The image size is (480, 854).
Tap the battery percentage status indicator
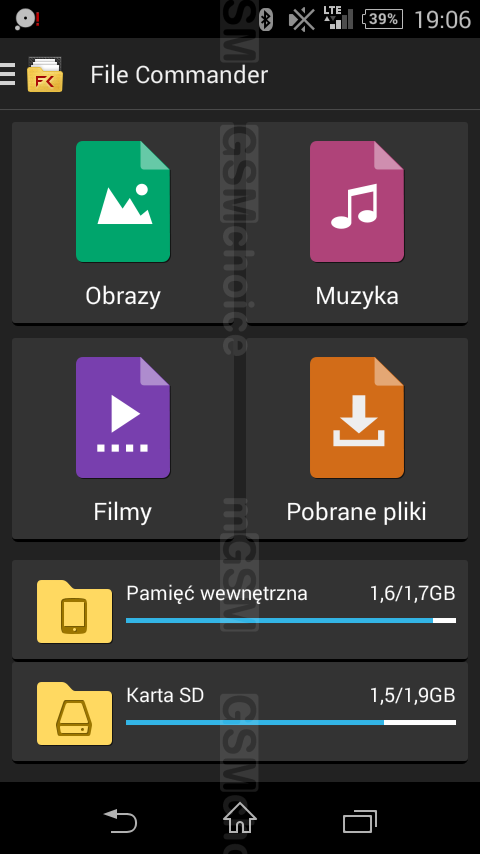point(383,20)
